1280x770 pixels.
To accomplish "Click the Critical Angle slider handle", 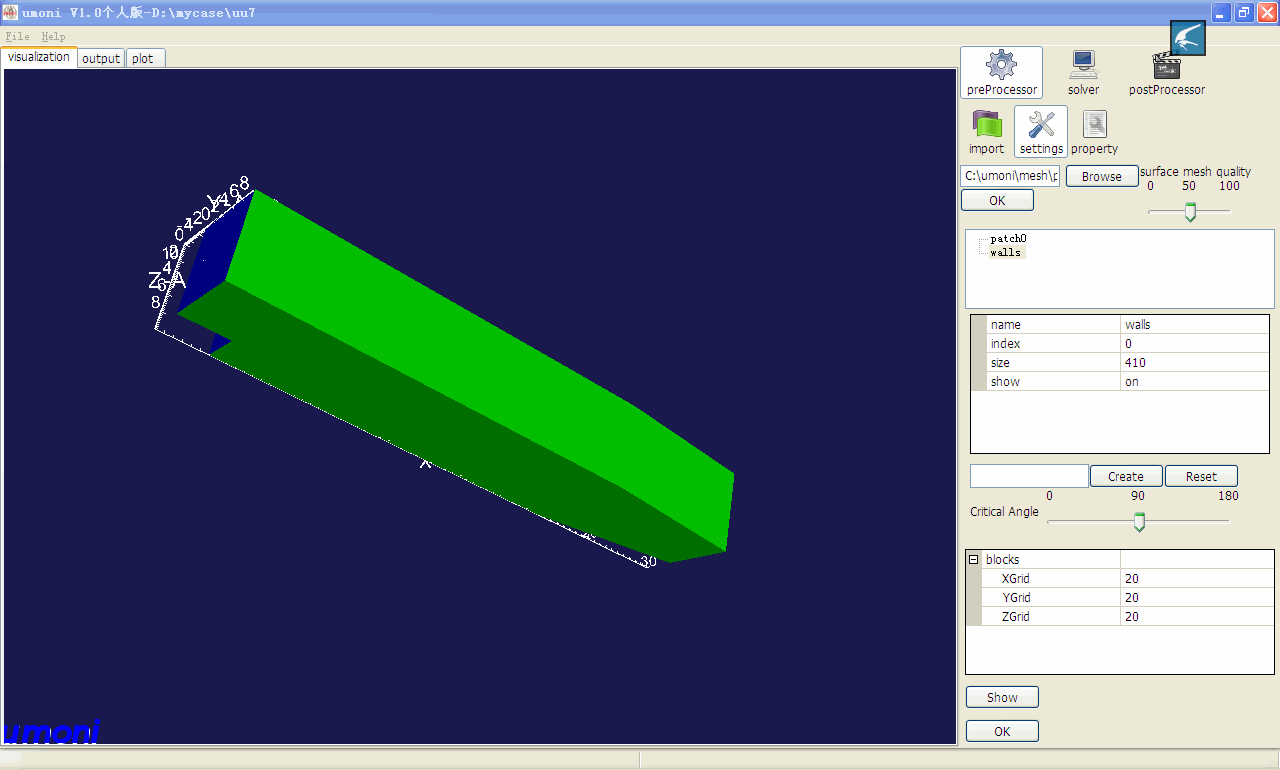I will (x=1139, y=522).
